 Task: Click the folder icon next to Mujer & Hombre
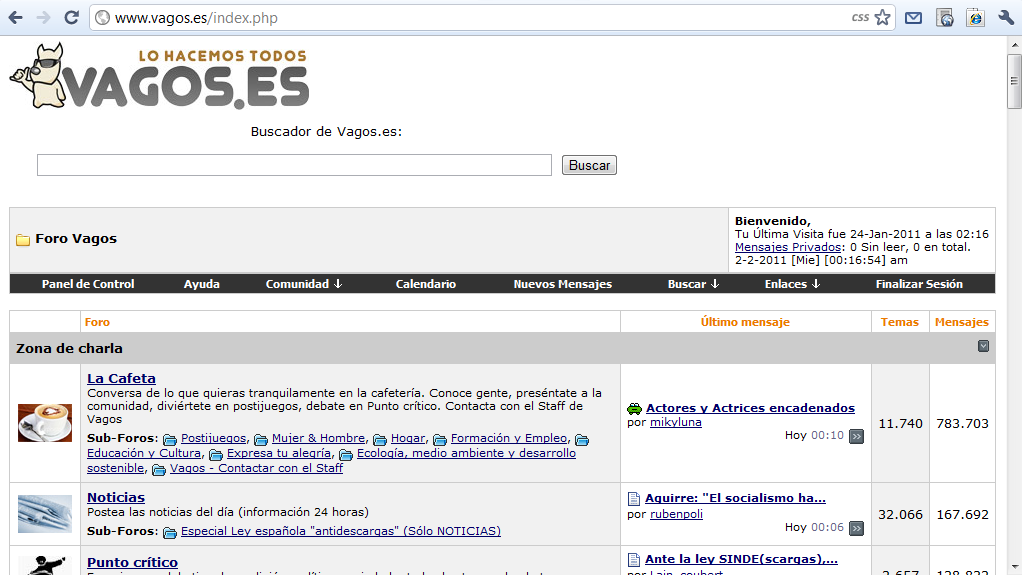click(261, 439)
